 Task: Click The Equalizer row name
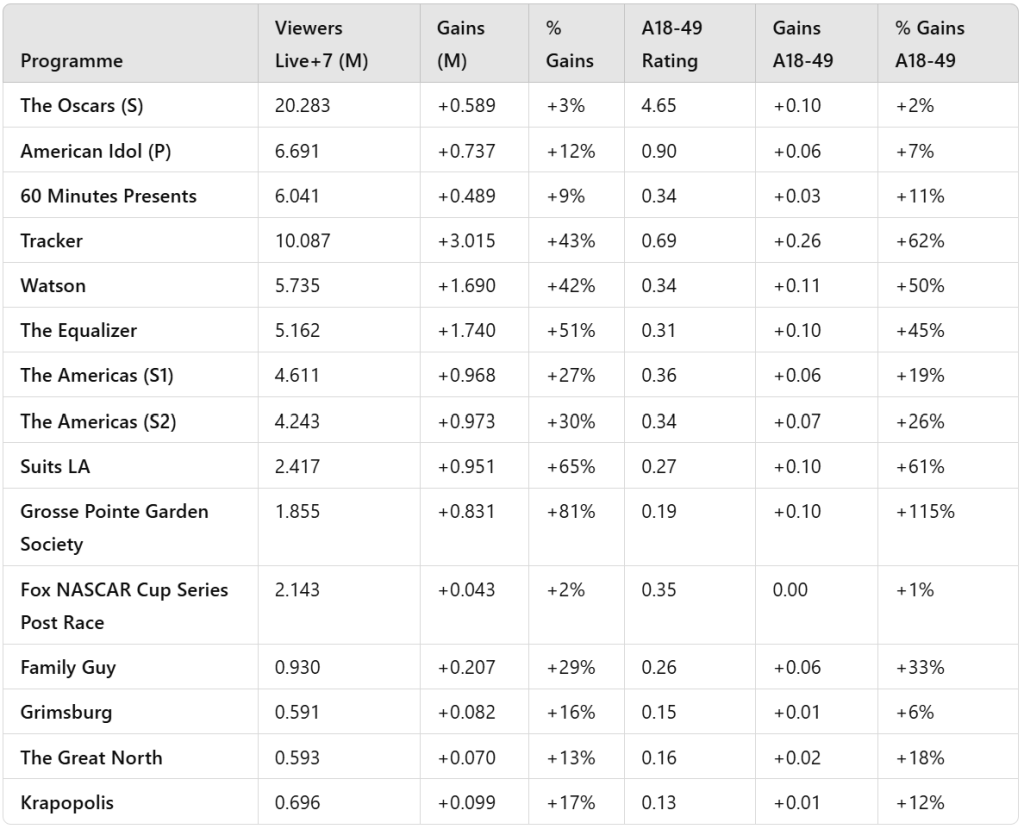pos(79,331)
